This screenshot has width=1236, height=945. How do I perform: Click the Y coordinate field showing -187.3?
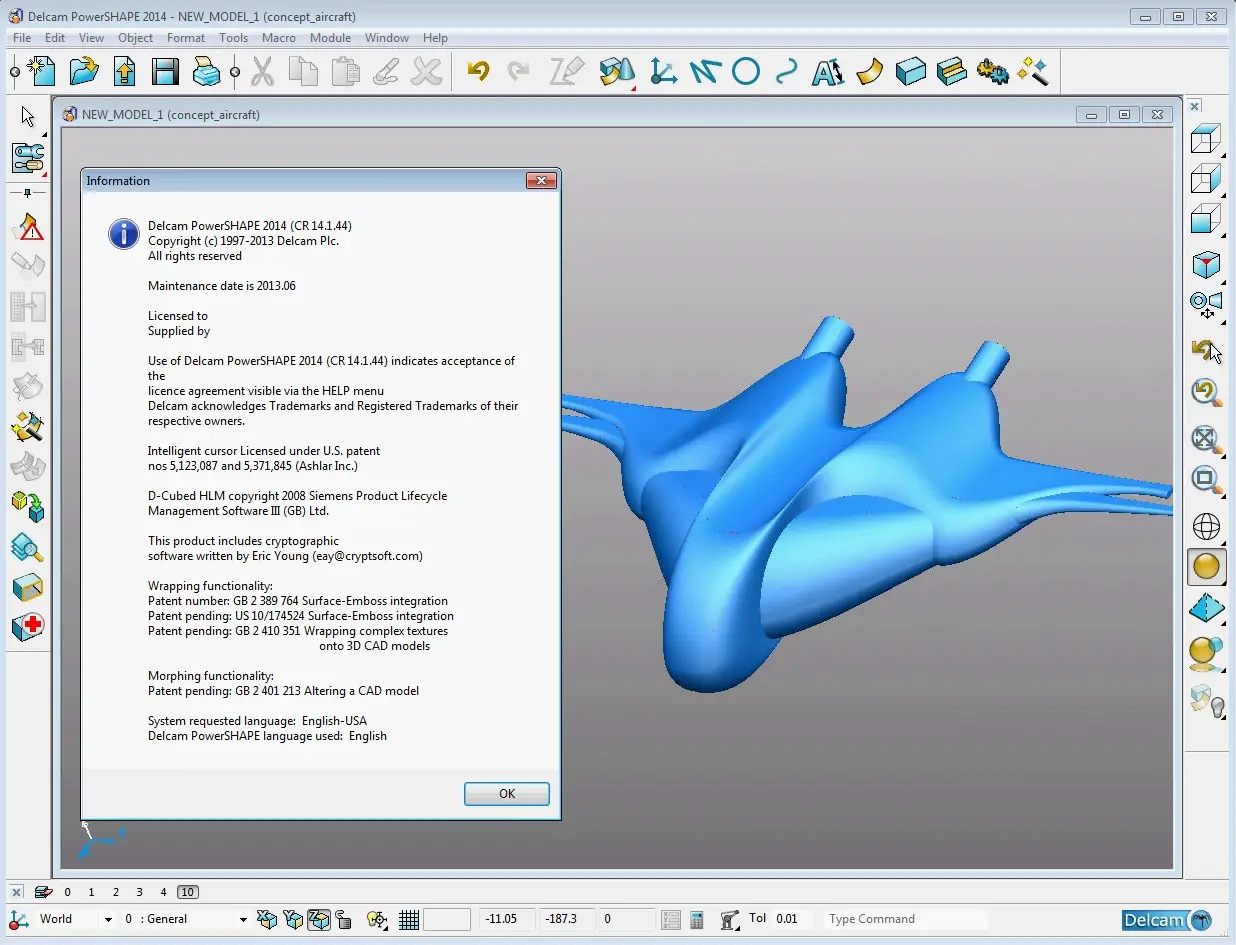pos(566,919)
